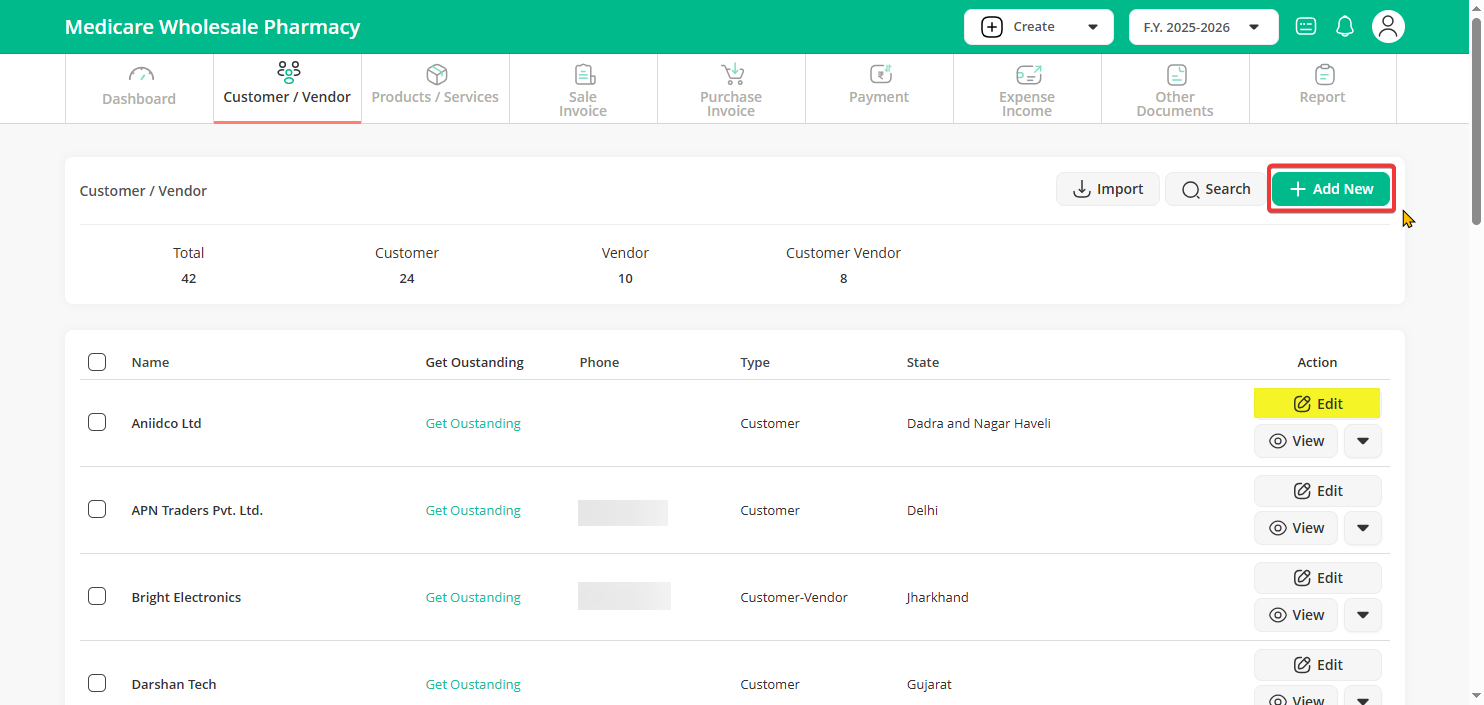Select the Aniidco Ltd row checkbox
1484x705 pixels.
click(97, 422)
